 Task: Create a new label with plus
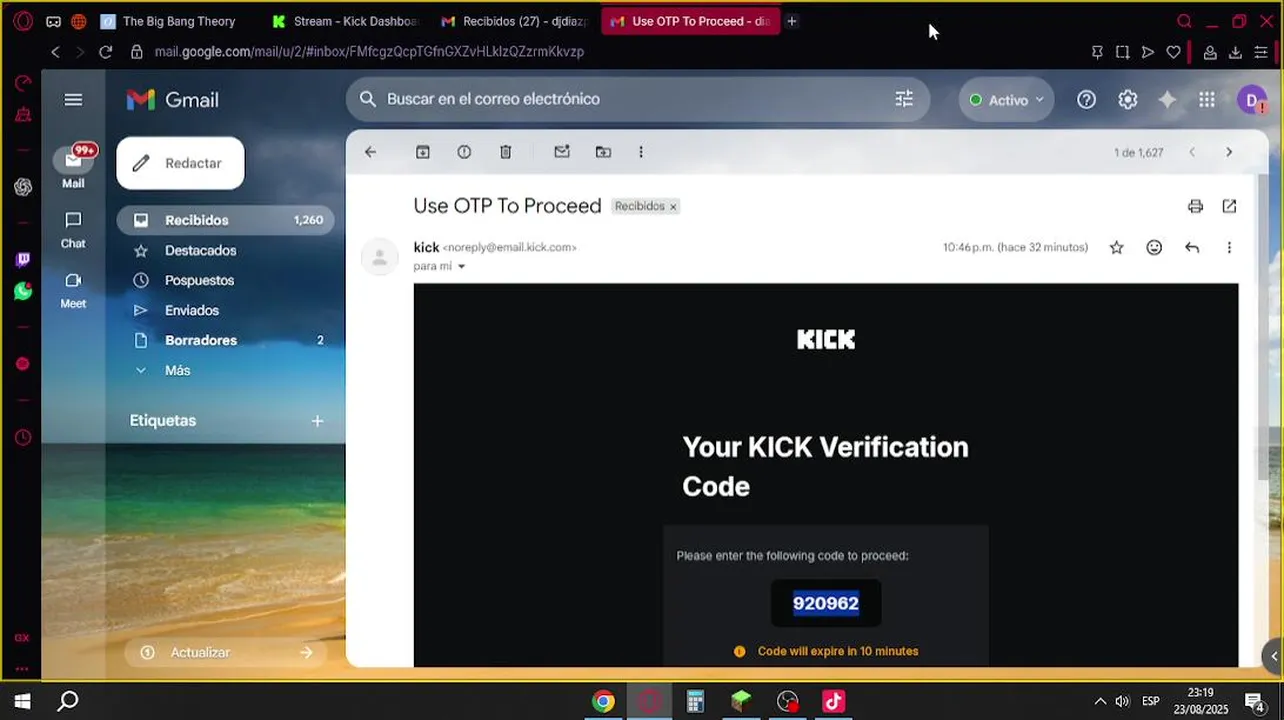[x=317, y=421]
